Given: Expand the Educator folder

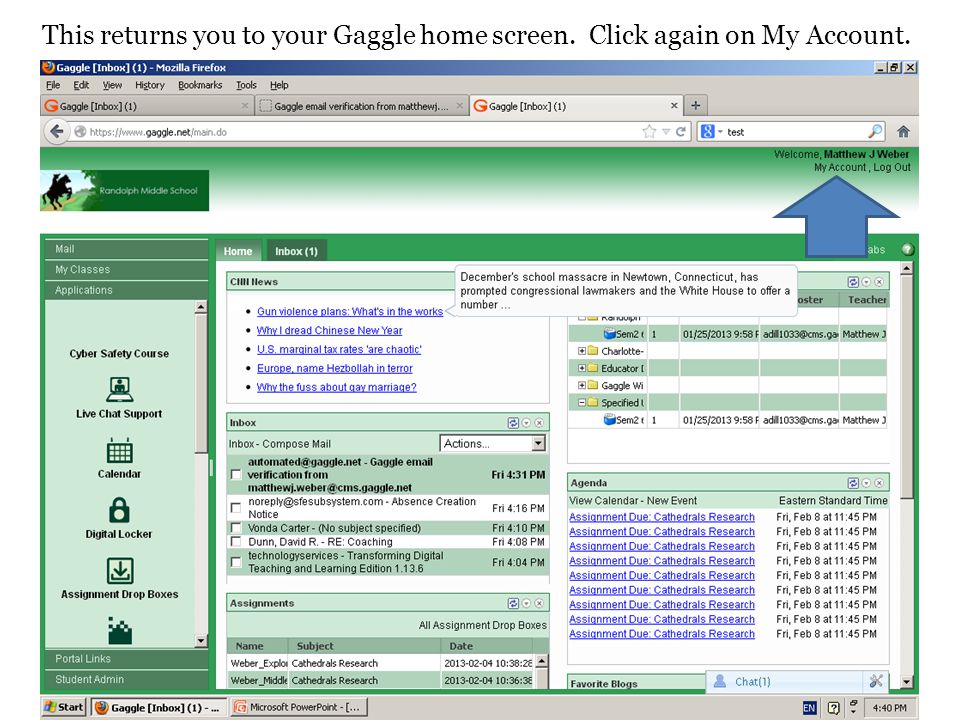Looking at the screenshot, I should click(582, 368).
